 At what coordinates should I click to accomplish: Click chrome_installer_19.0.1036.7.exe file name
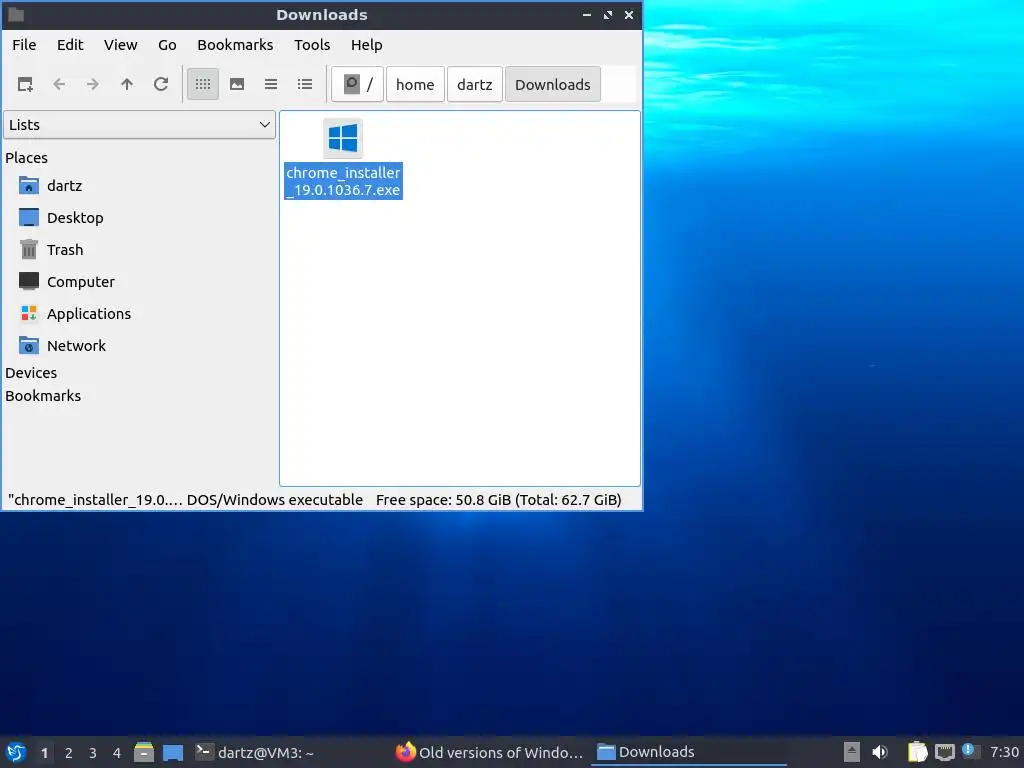[x=344, y=182]
